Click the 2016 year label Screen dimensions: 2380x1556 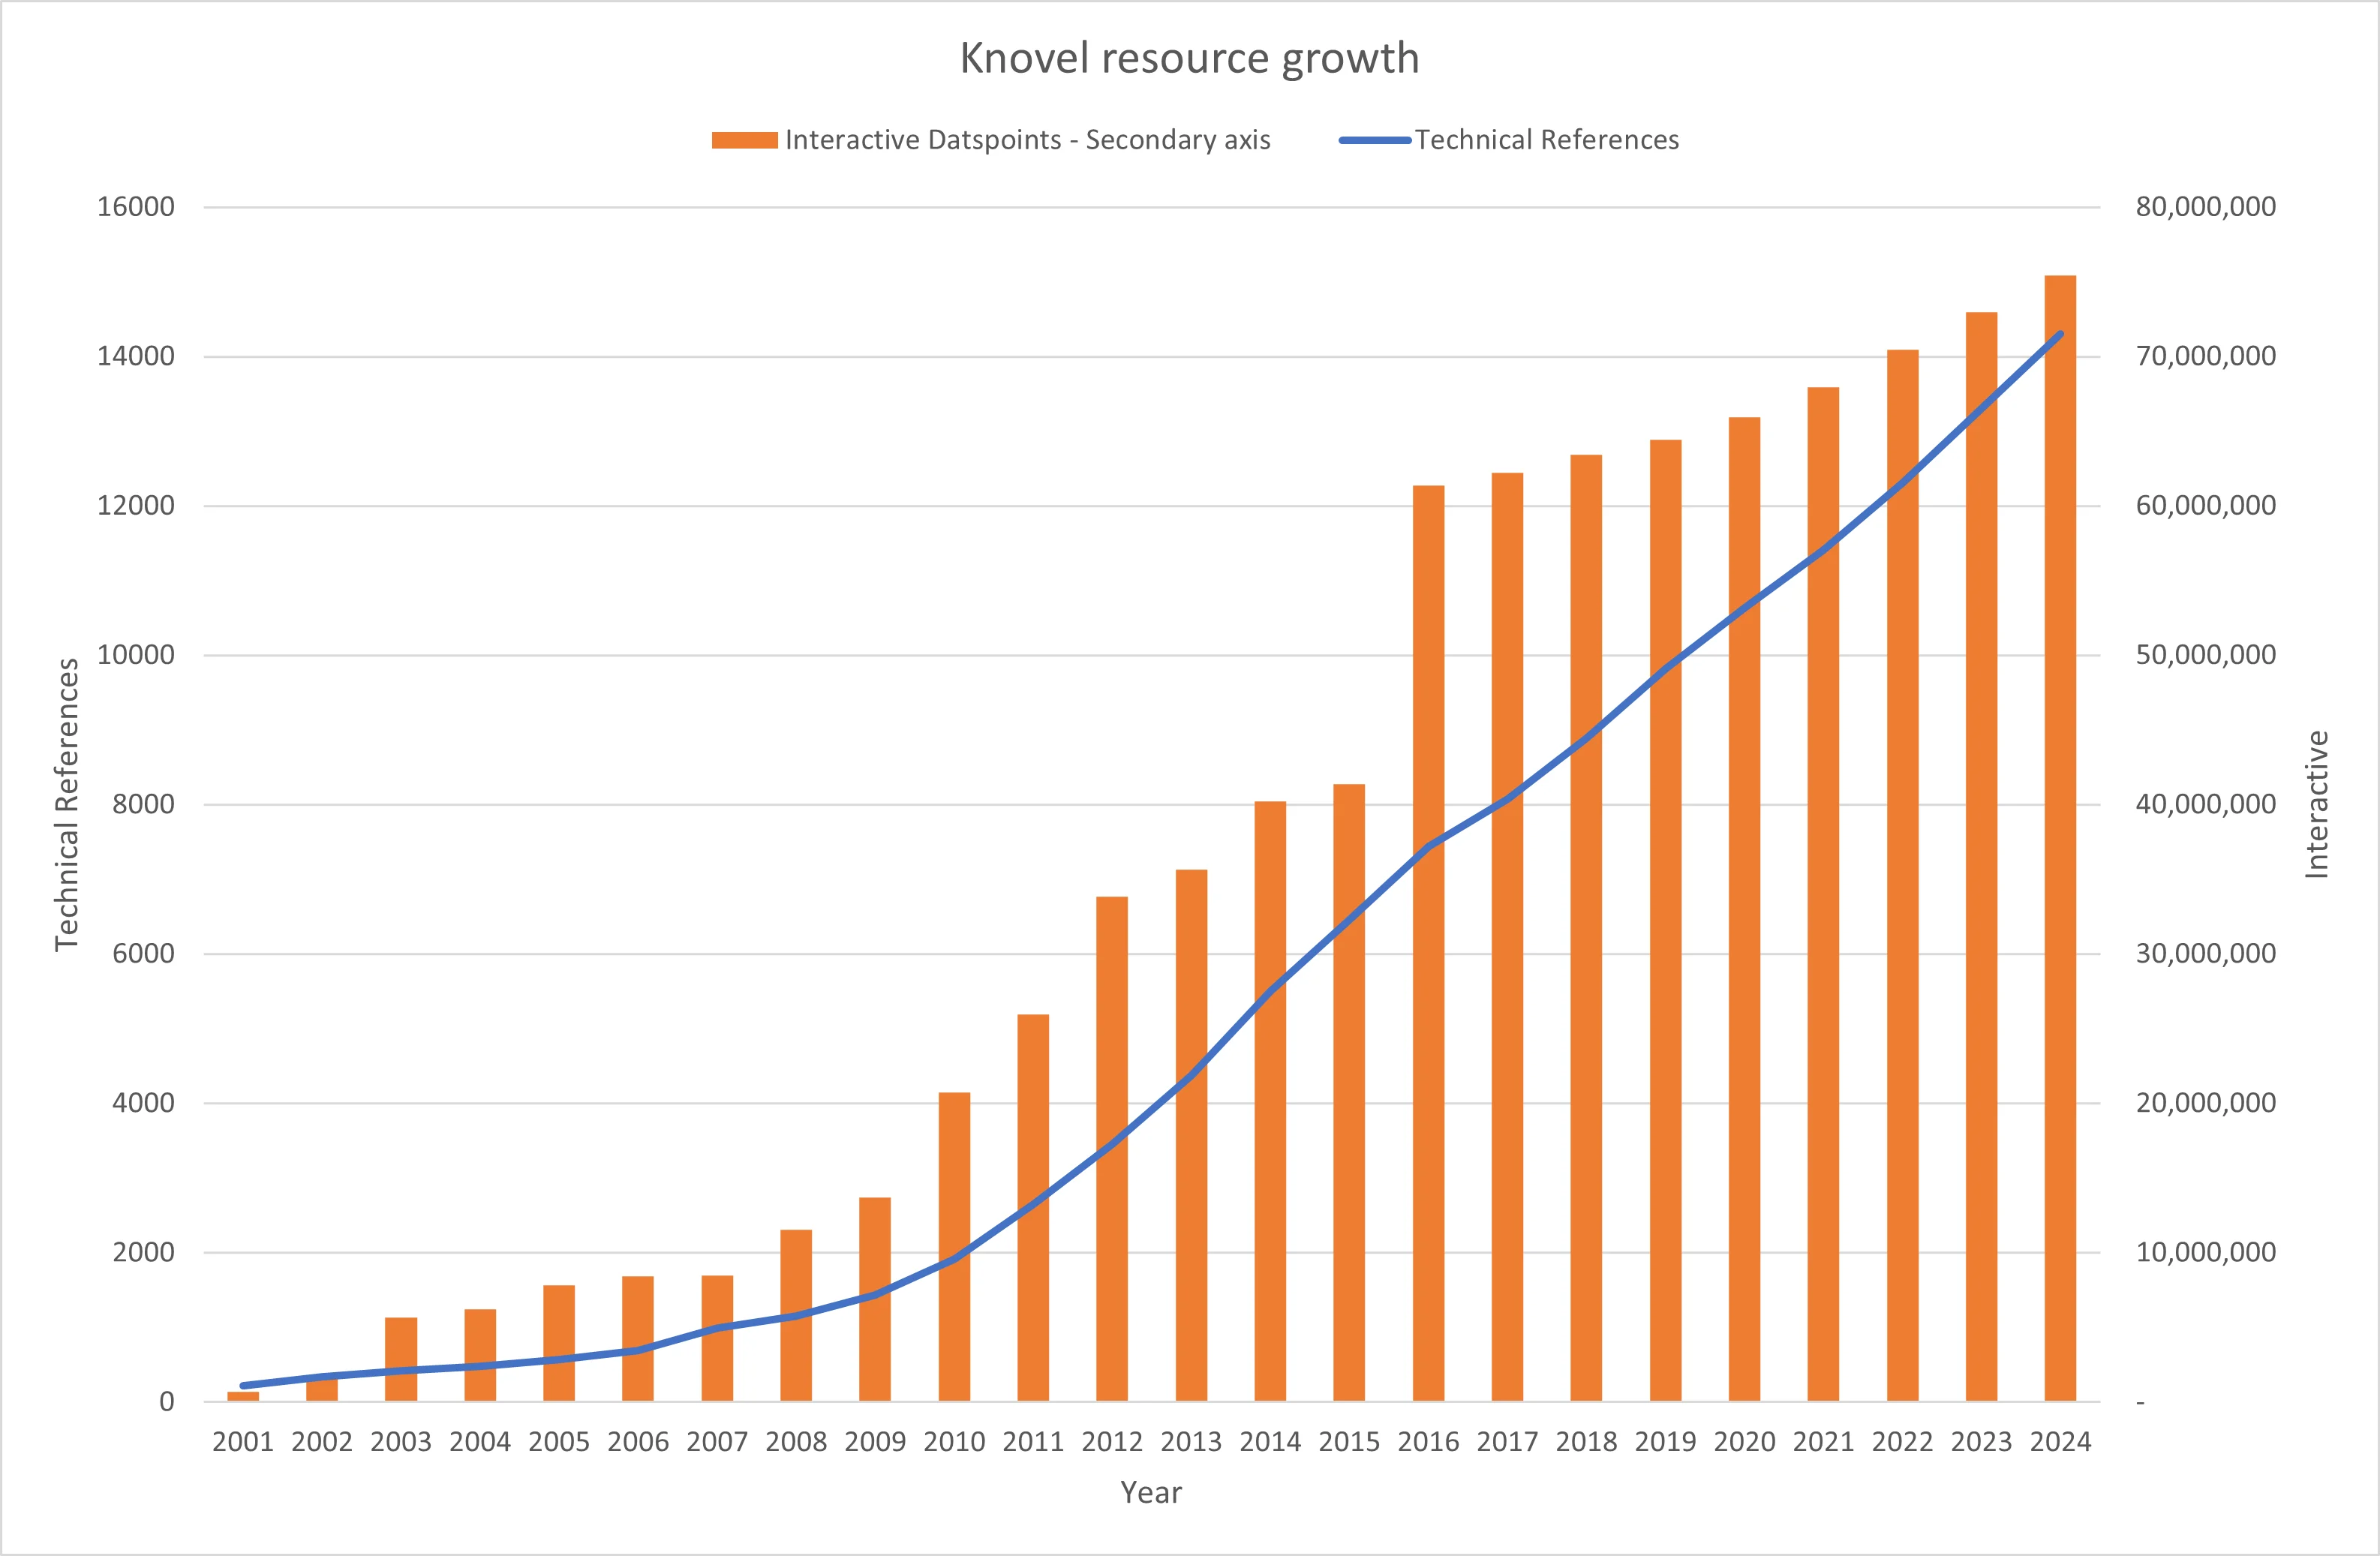coord(1428,1442)
